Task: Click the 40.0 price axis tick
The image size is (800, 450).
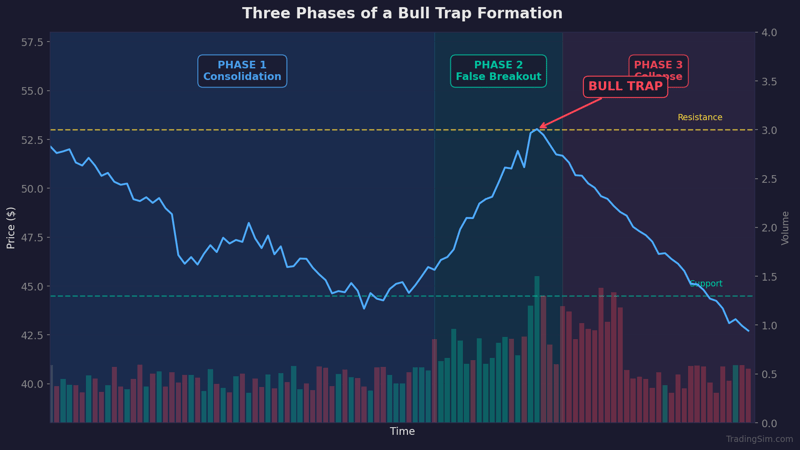Action: point(33,384)
